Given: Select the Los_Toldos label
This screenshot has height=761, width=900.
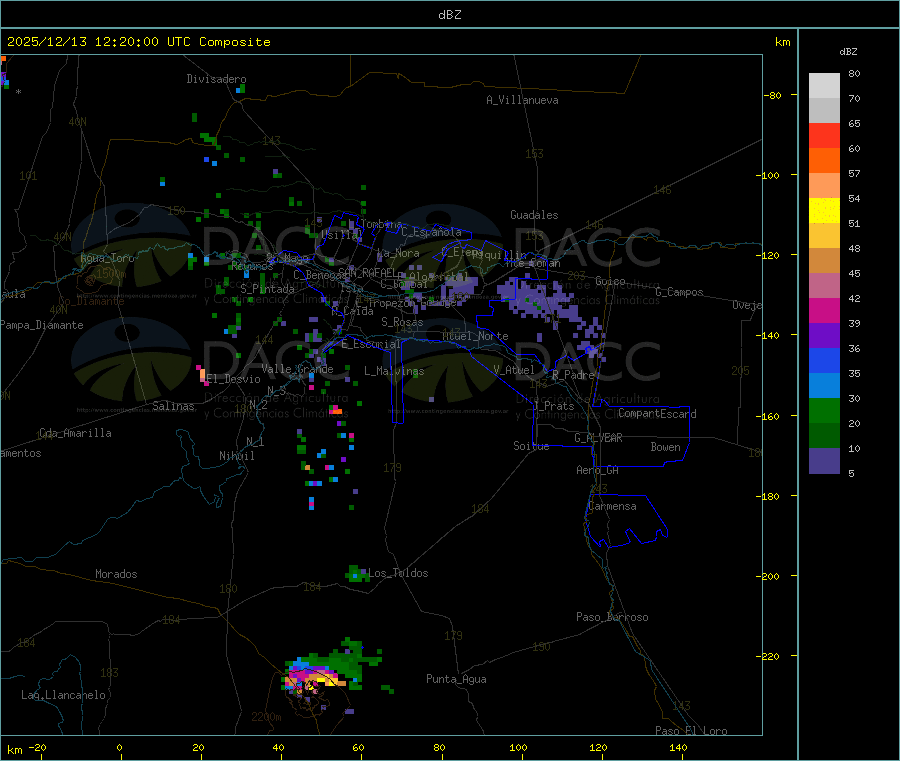Looking at the screenshot, I should [398, 573].
